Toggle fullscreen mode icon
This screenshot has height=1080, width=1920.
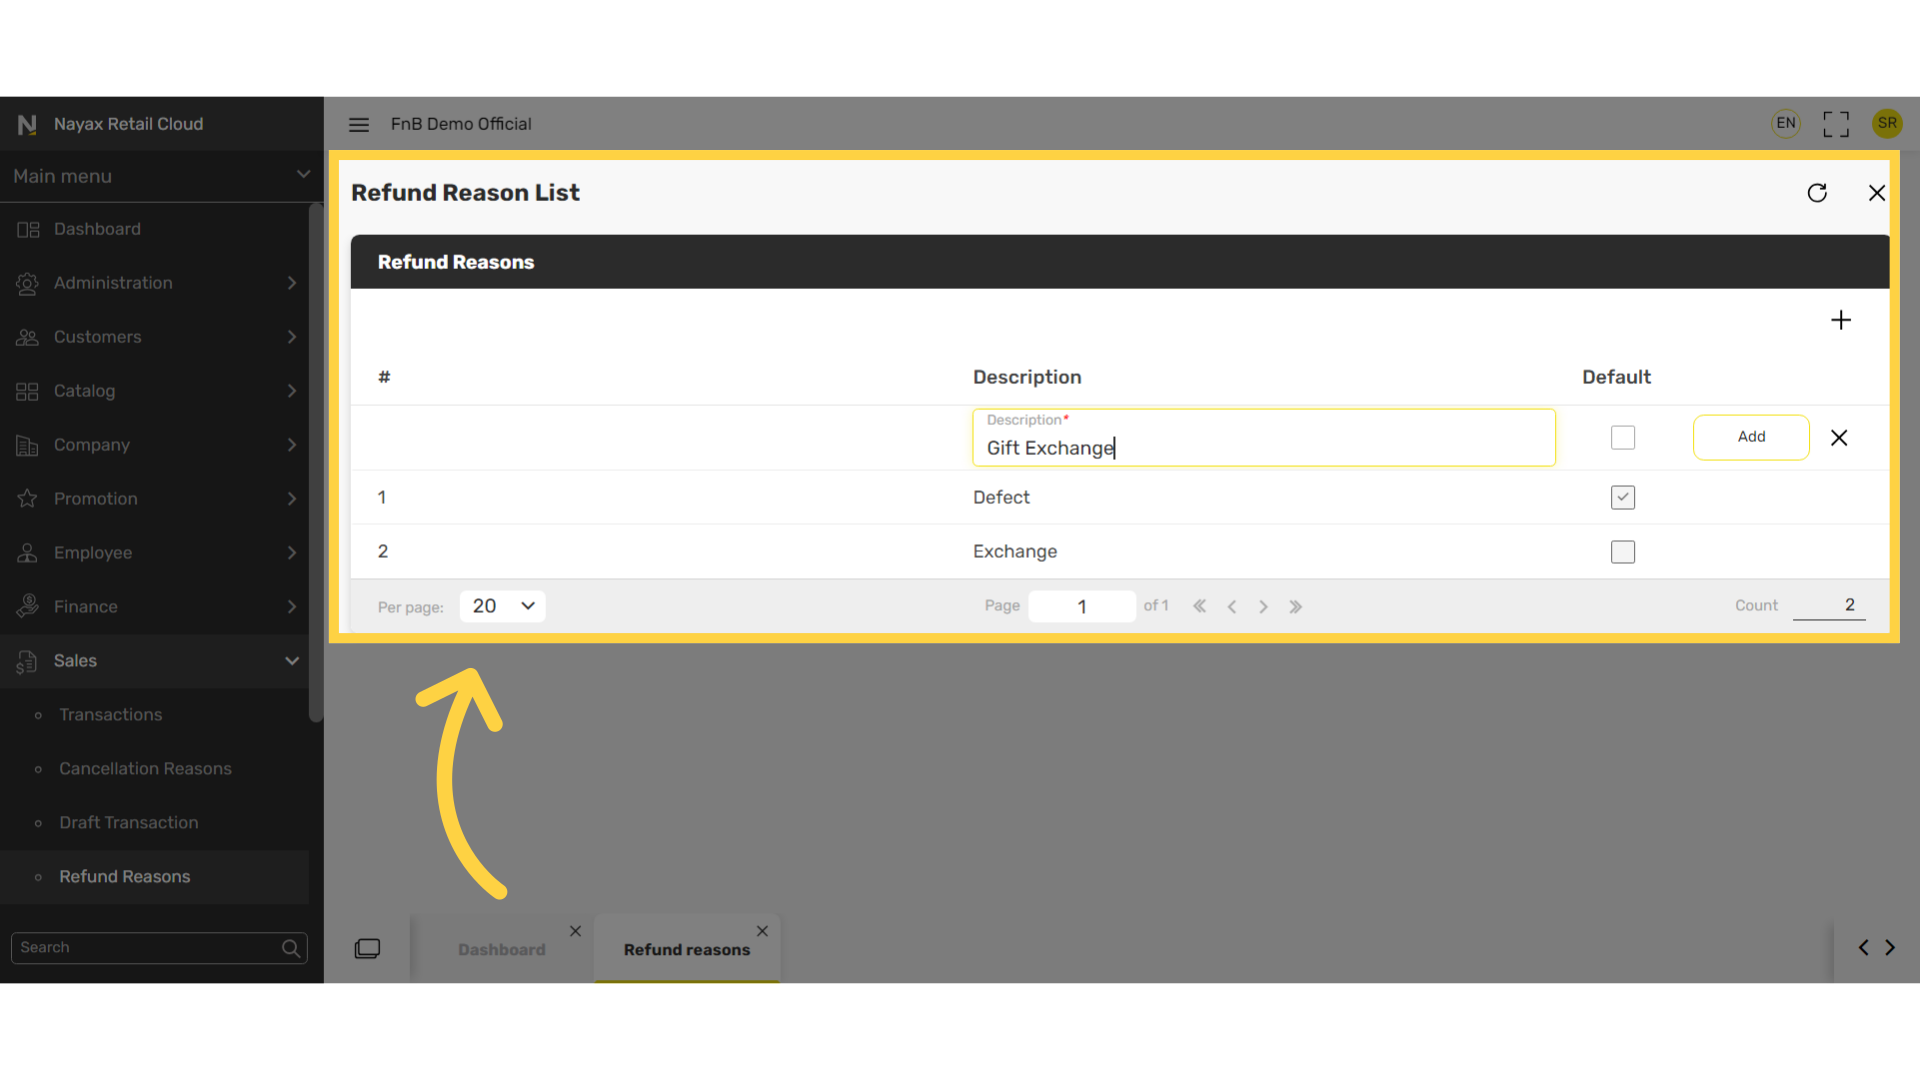point(1836,124)
